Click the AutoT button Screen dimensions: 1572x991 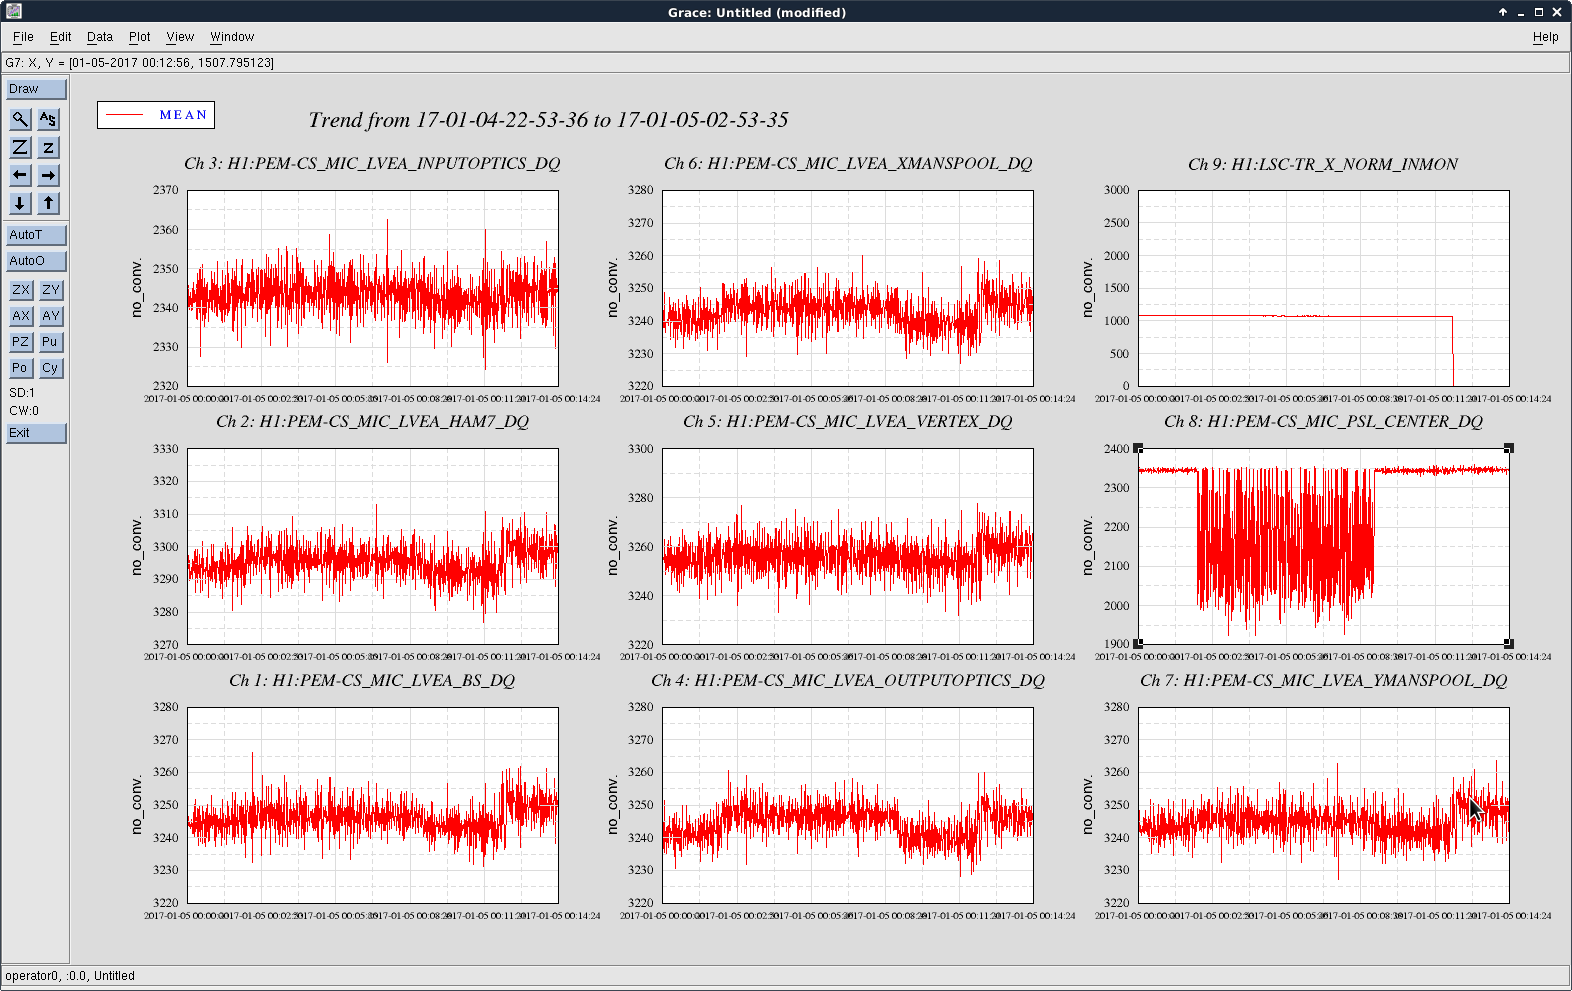37,235
